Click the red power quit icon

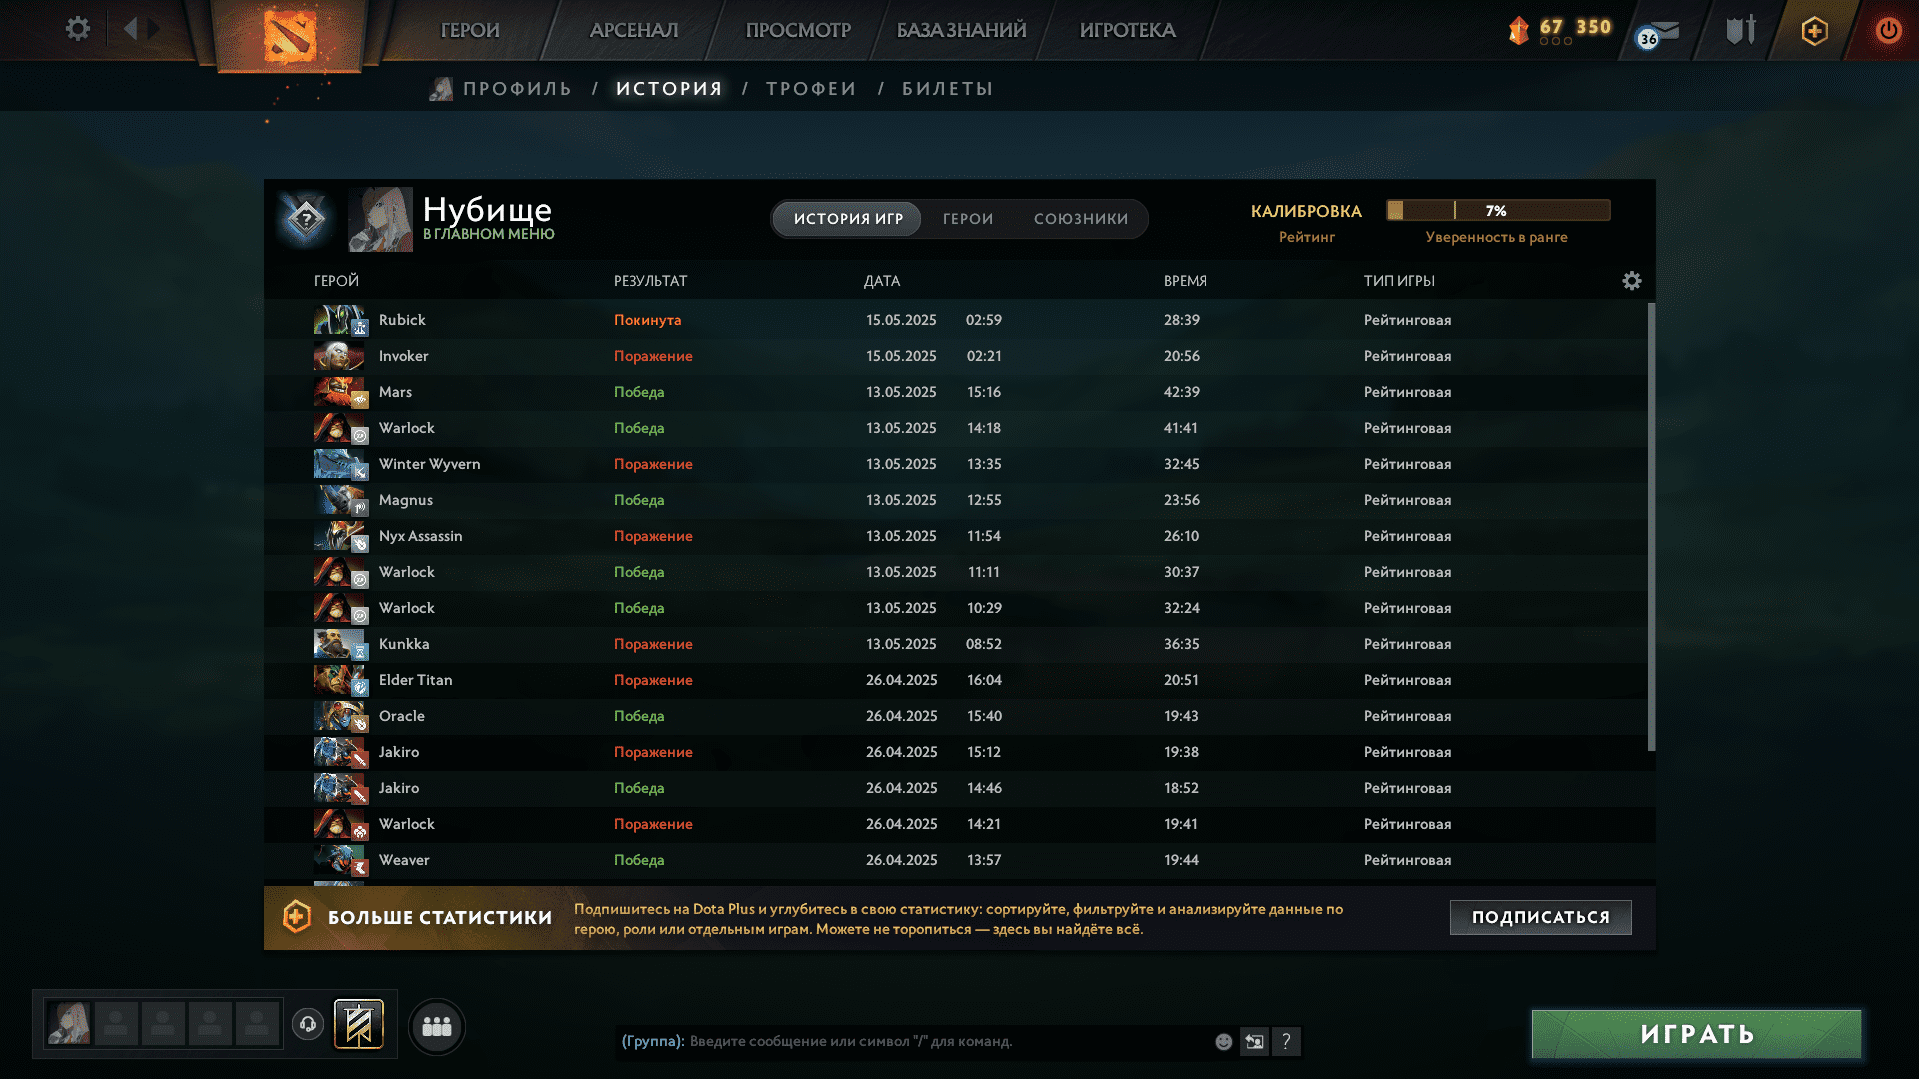tap(1887, 31)
